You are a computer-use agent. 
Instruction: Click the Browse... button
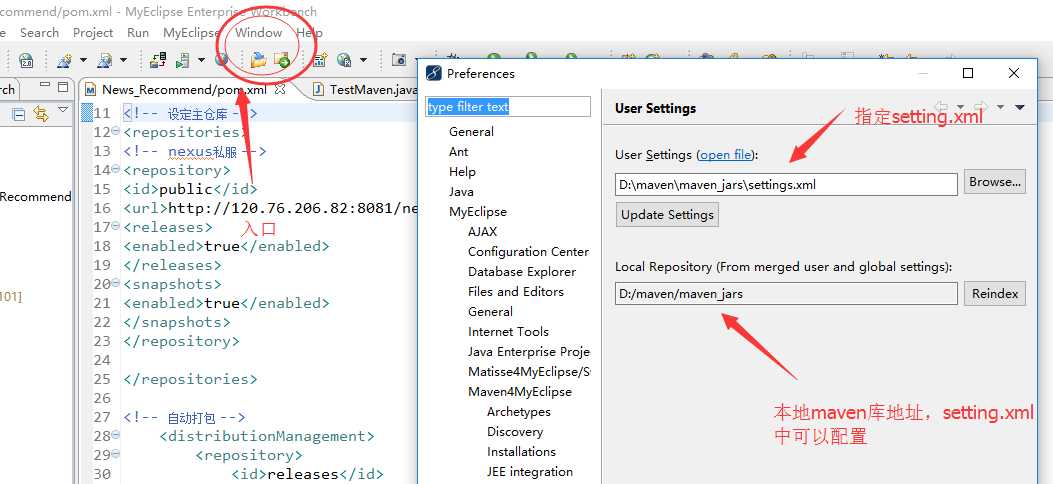[x=995, y=182]
